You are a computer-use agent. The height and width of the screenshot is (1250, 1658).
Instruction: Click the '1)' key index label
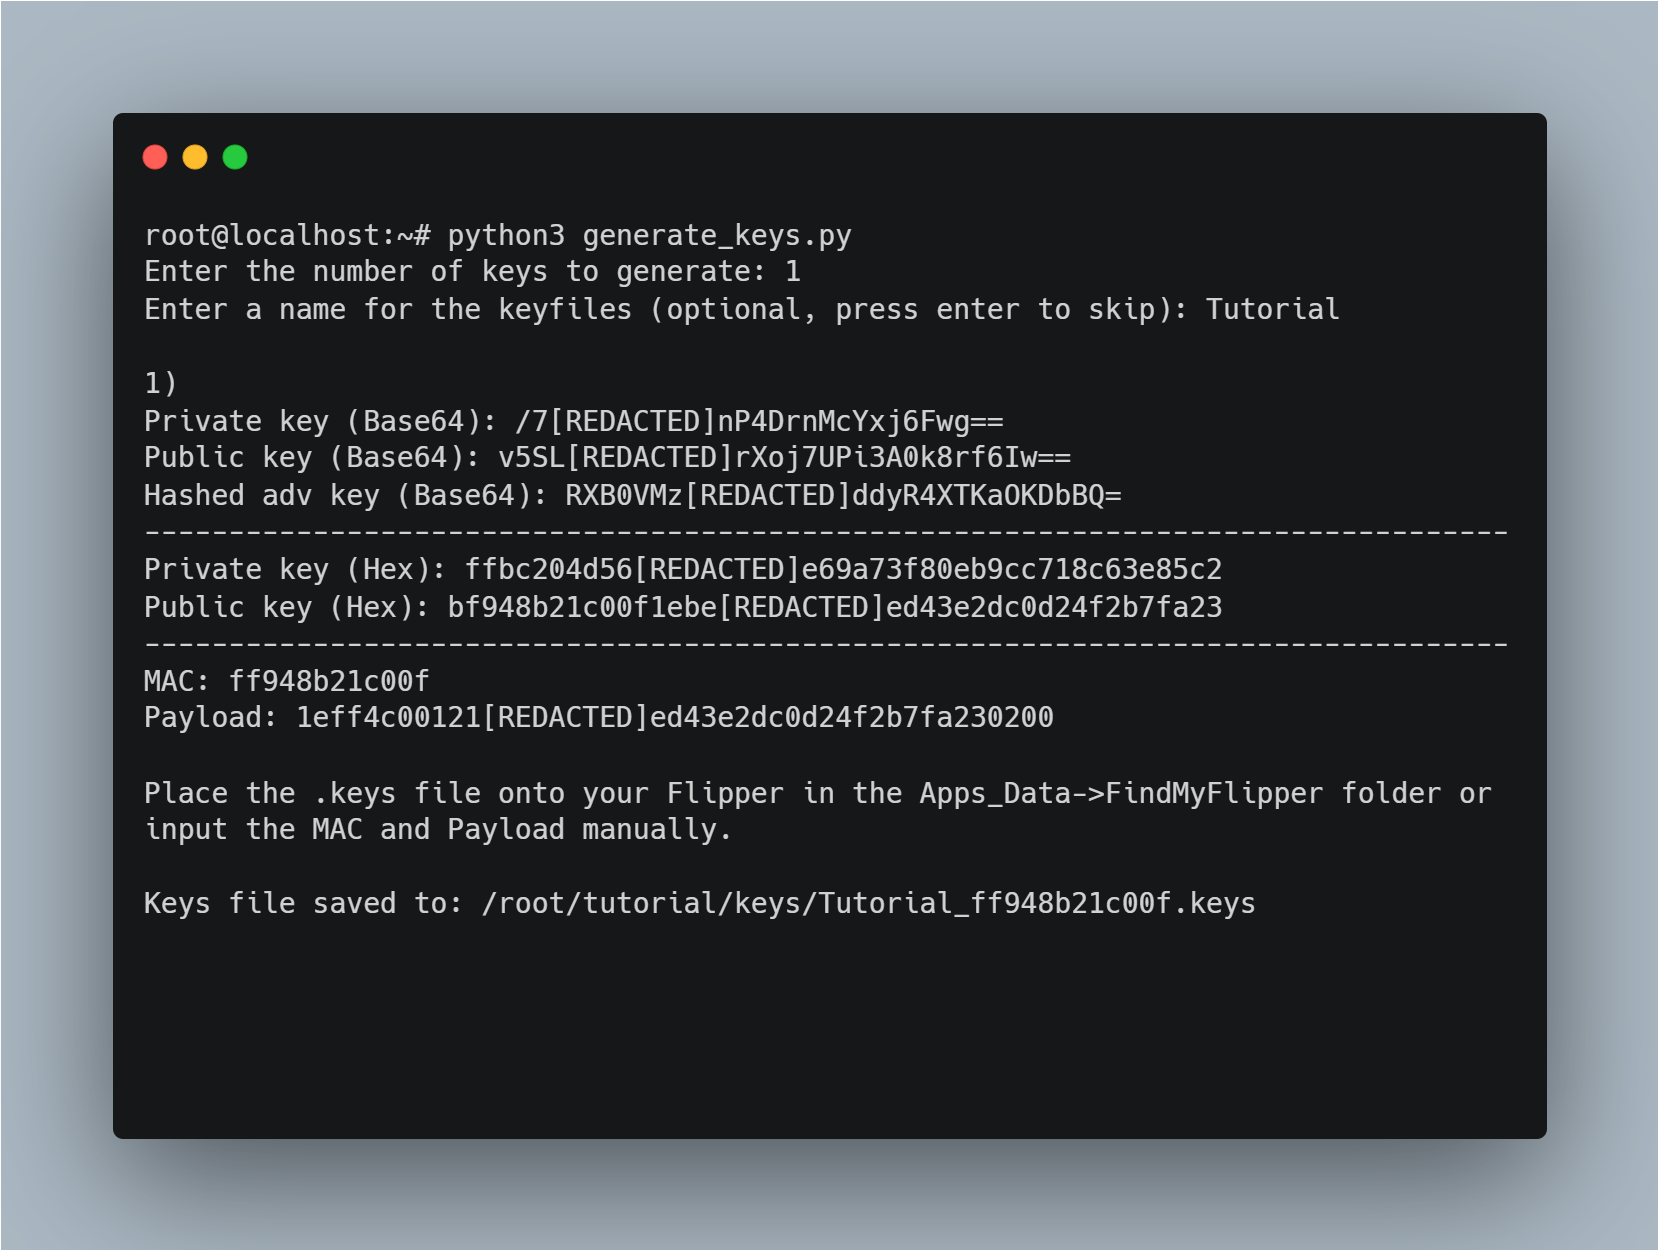pos(161,383)
